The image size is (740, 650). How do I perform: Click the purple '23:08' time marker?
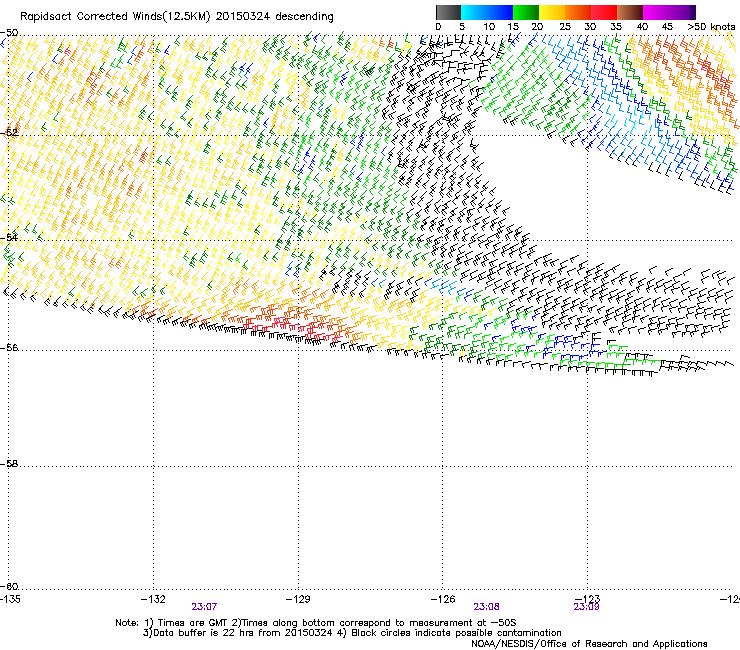[x=486, y=607]
